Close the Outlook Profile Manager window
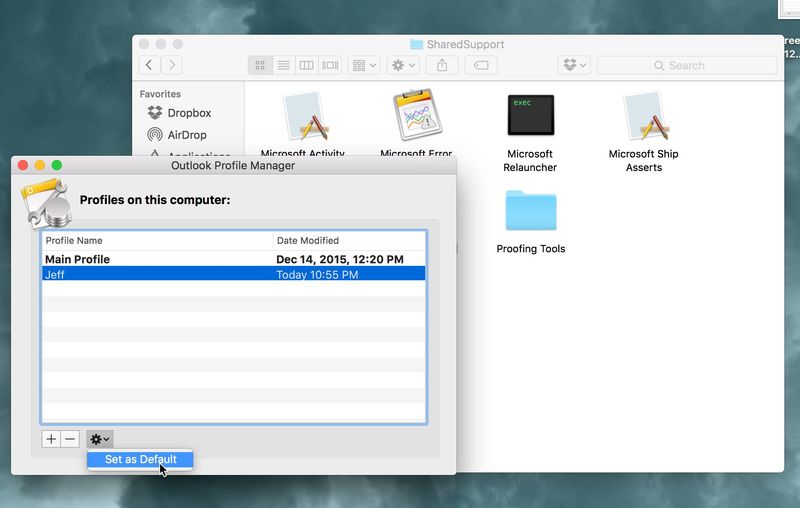800x508 pixels. point(23,165)
